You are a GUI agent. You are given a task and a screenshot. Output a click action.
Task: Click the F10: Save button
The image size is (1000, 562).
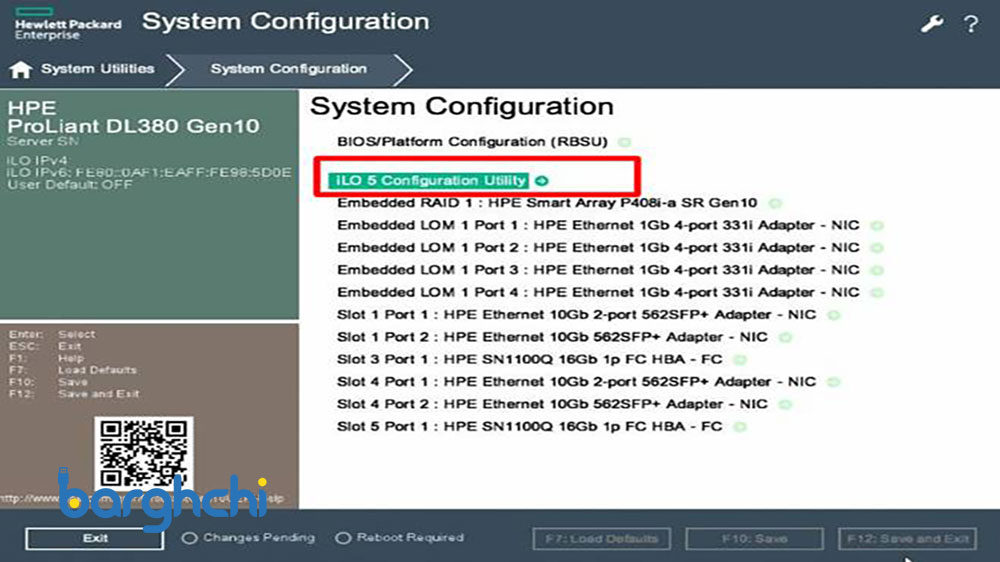755,539
